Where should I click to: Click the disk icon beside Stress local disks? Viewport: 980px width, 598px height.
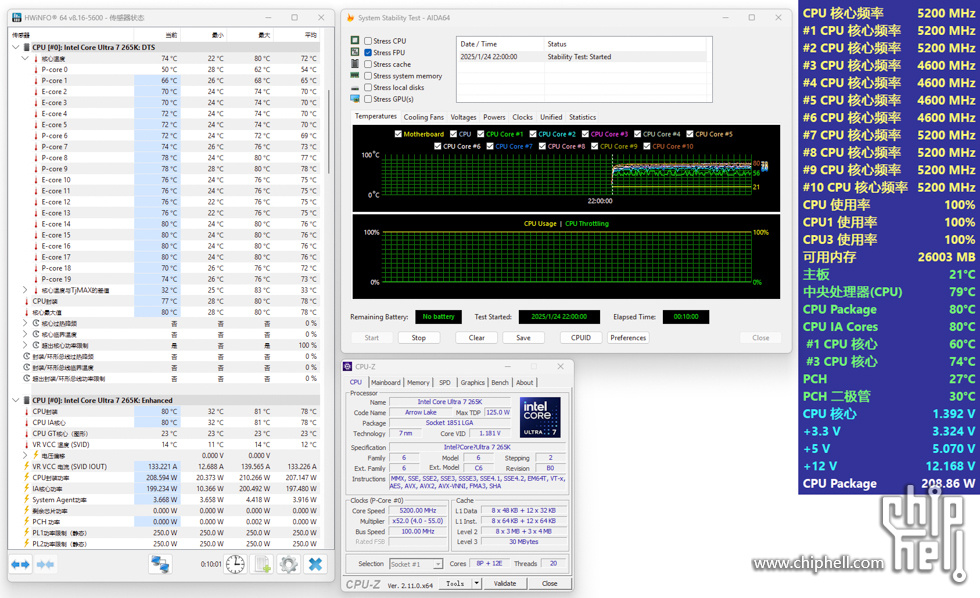355,87
